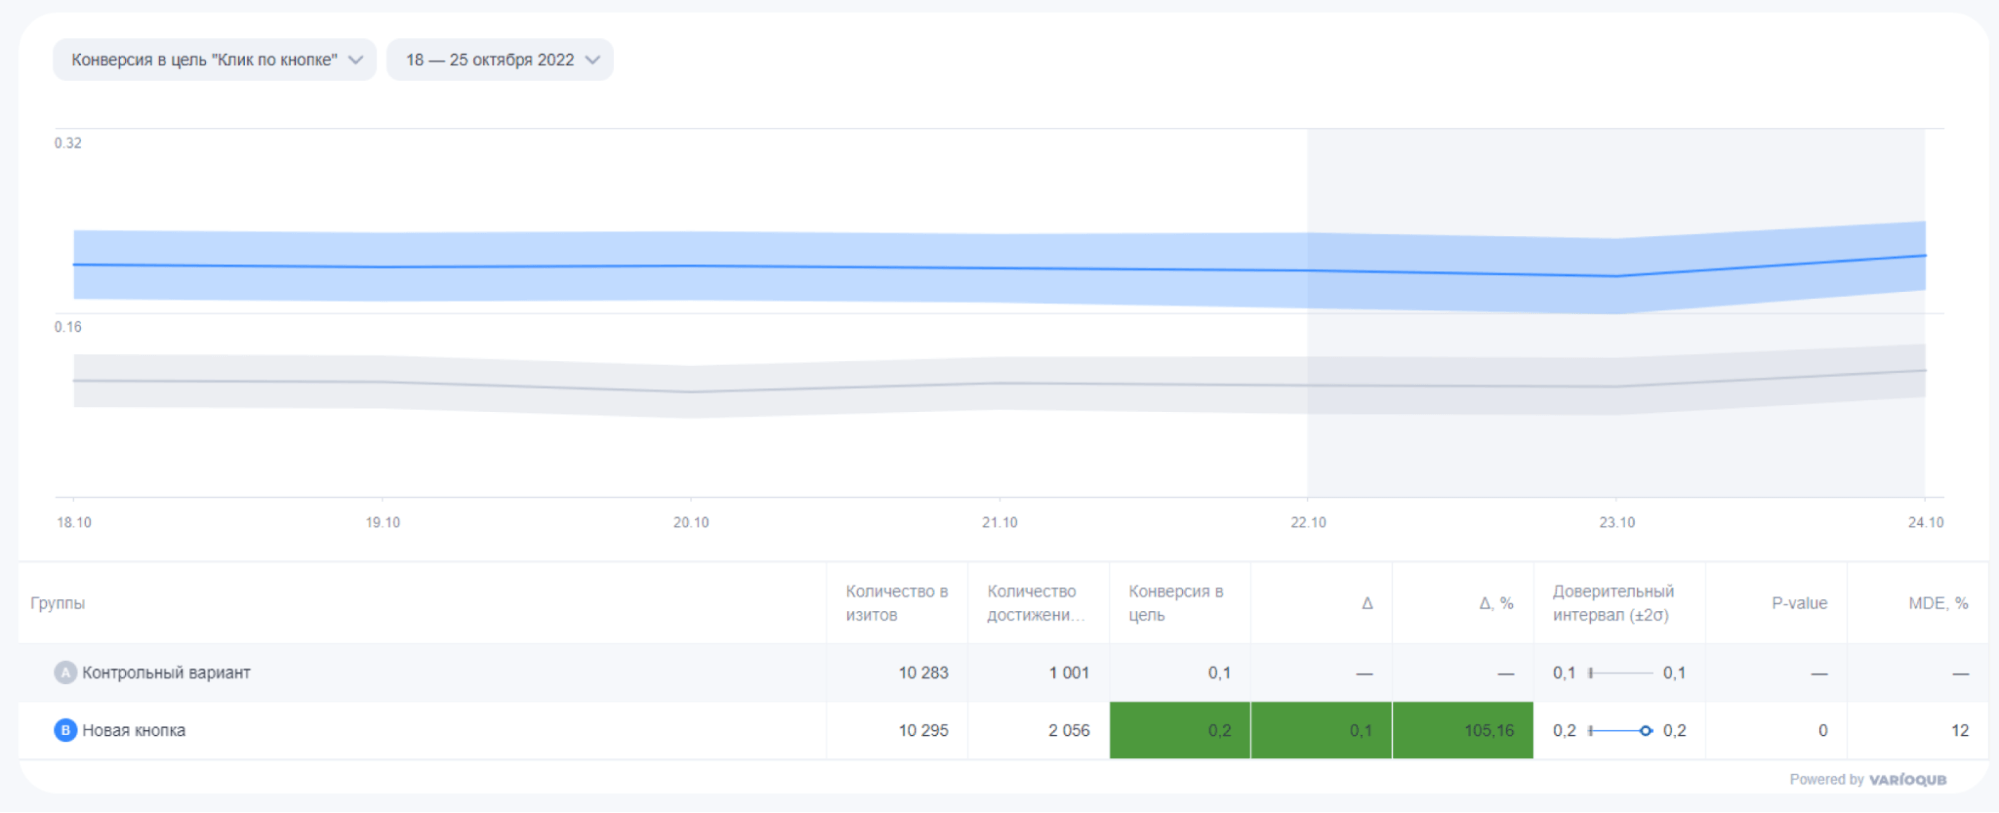Click the 24.10 axis date label
Viewport: 1999px width, 813px height.
pyautogui.click(x=1926, y=522)
